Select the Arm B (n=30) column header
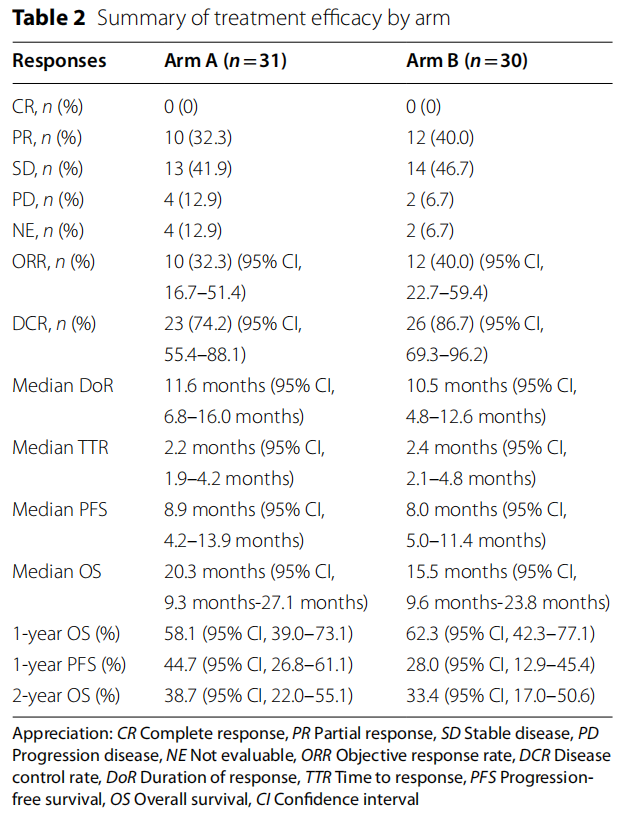Image resolution: width=634 pixels, height=816 pixels. pyautogui.click(x=467, y=61)
